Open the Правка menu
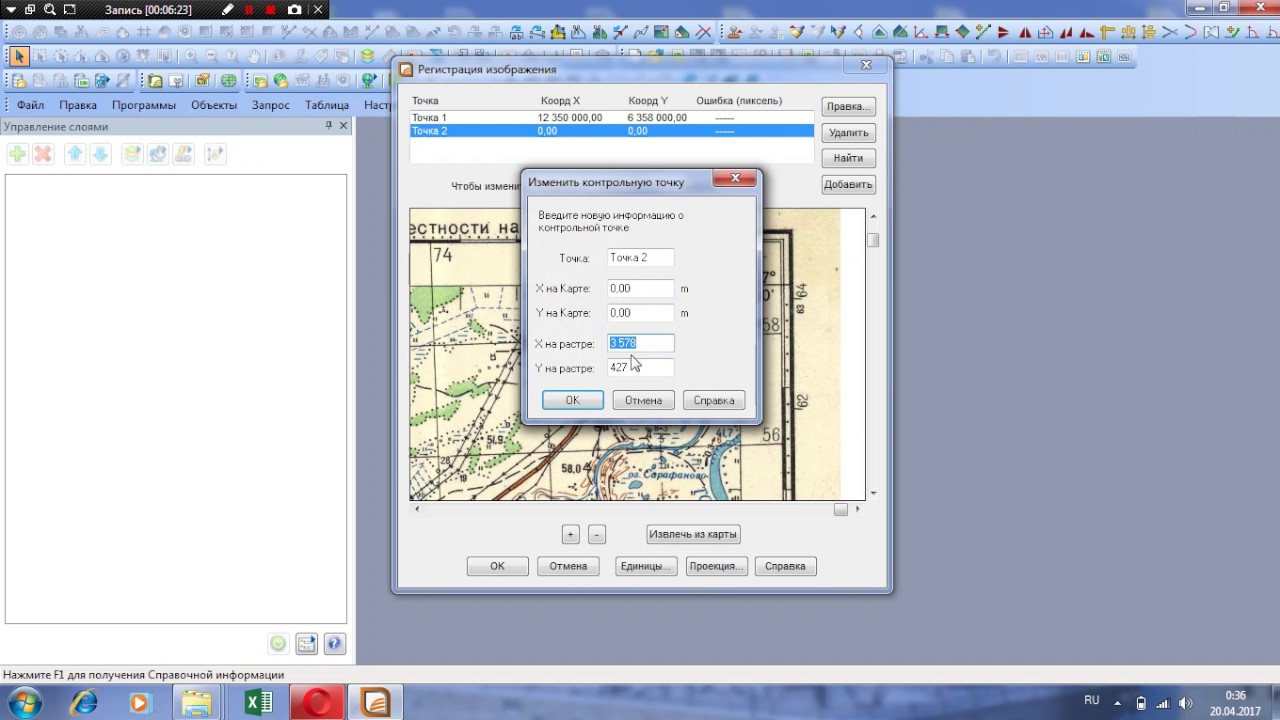 tap(78, 105)
